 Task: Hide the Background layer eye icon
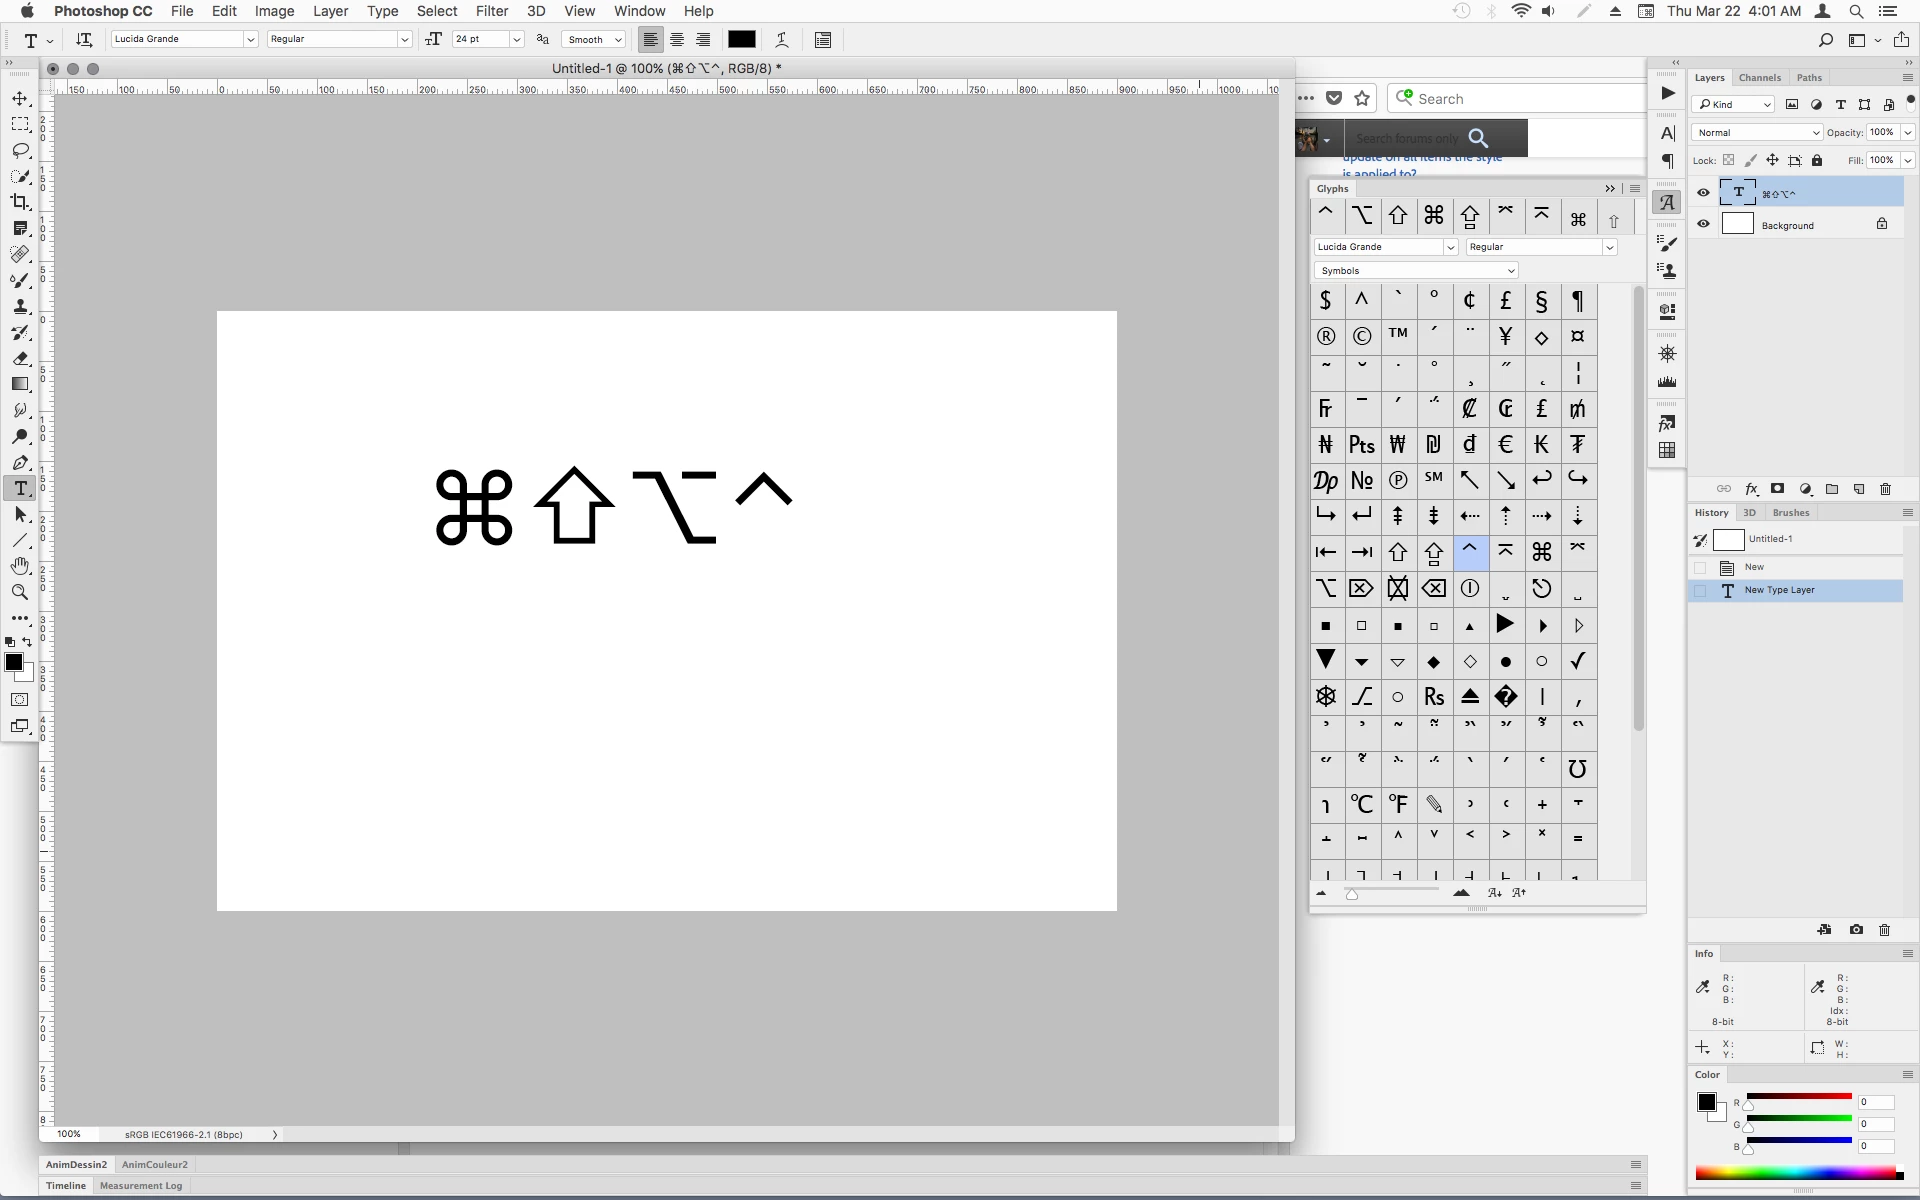[1703, 224]
